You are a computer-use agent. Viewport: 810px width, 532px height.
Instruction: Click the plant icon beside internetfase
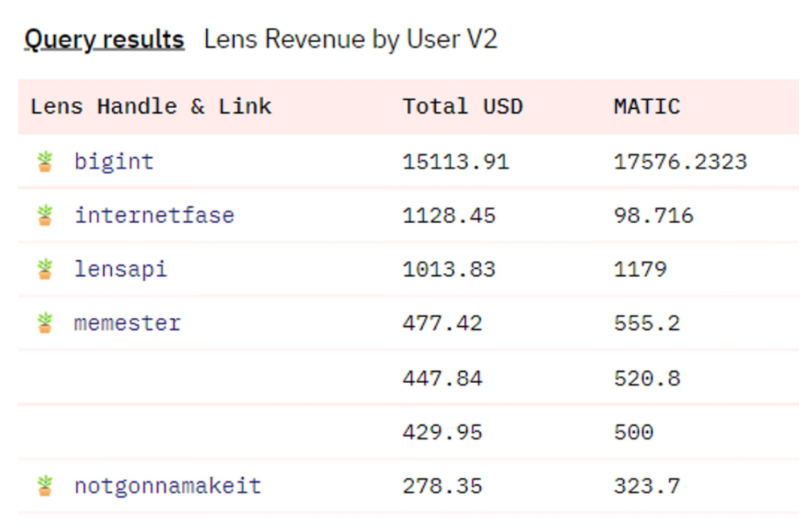click(x=45, y=215)
